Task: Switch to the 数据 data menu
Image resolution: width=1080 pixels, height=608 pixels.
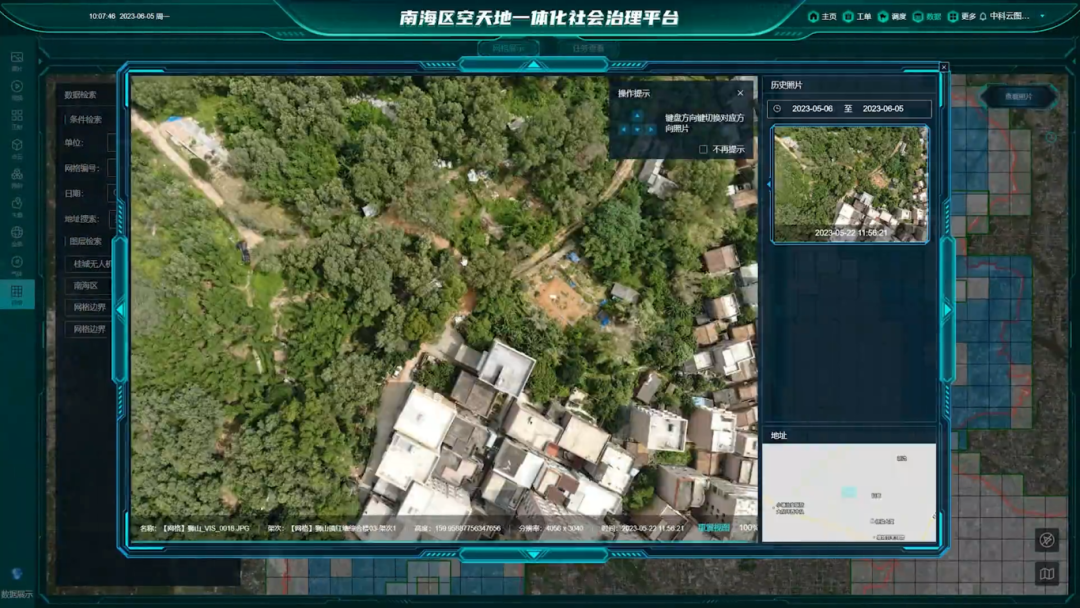Action: click(x=927, y=17)
